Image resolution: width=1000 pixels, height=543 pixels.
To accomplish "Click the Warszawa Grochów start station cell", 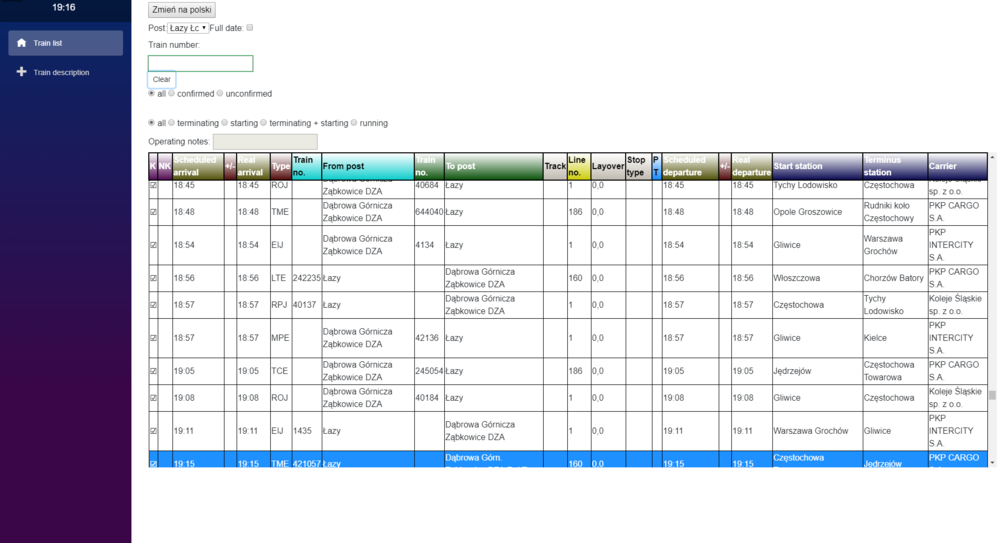I will (817, 431).
